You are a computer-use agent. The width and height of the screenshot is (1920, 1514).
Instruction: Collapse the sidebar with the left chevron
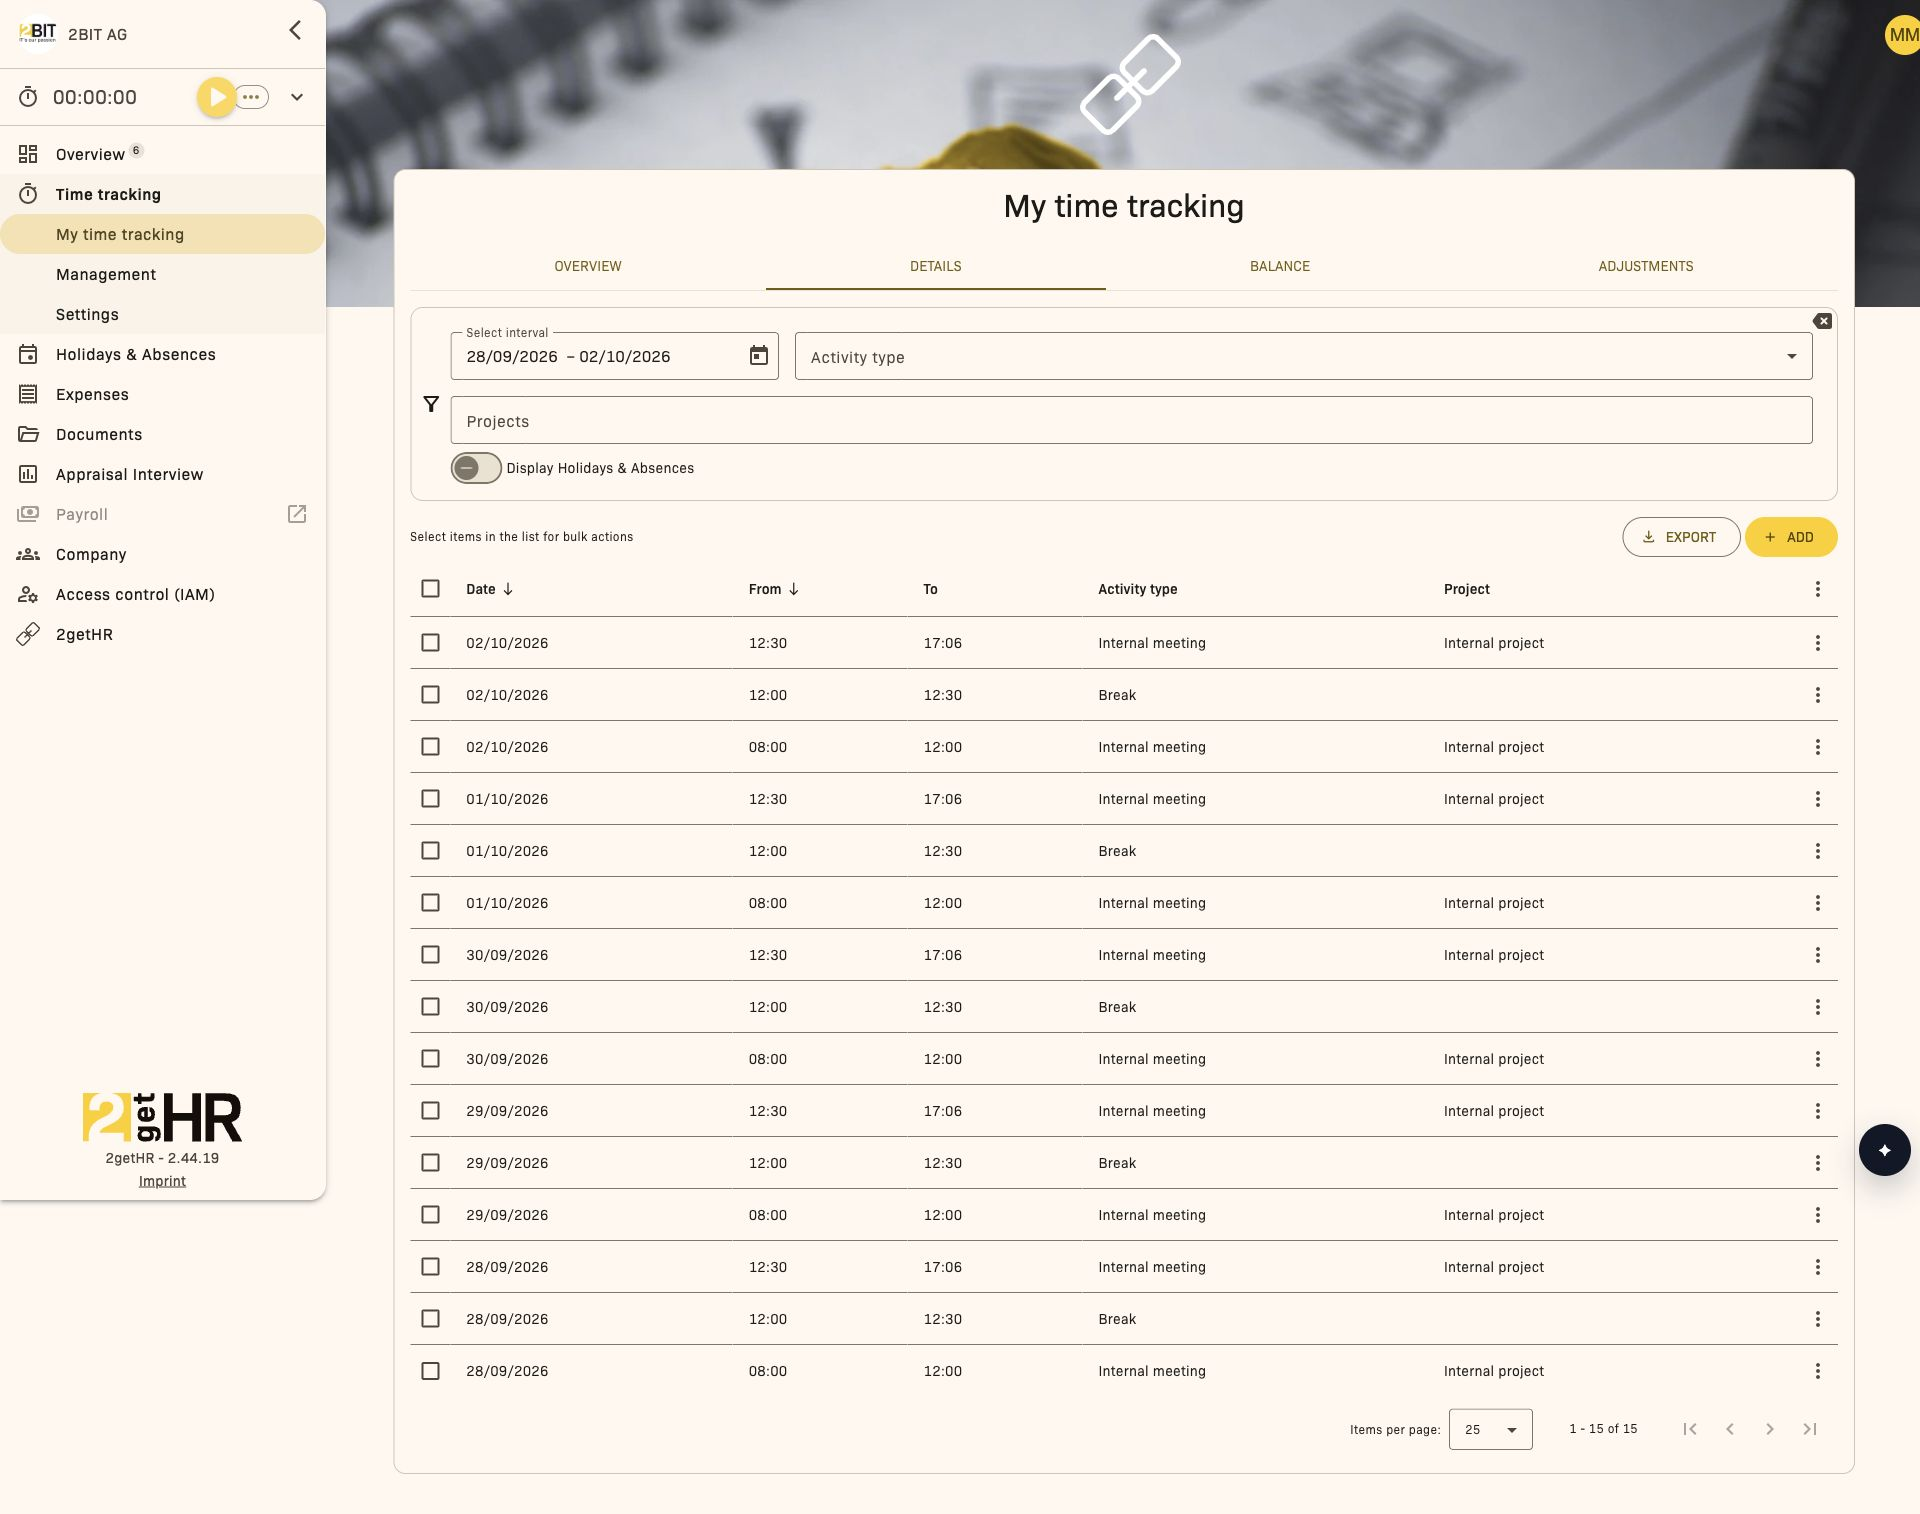(295, 30)
